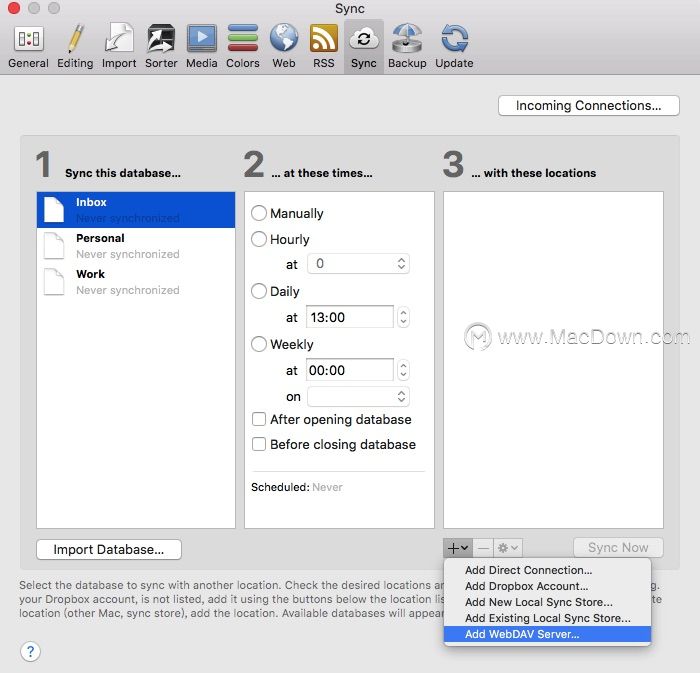The width and height of the screenshot is (700, 673).
Task: Click the Import Database button
Action: (109, 549)
